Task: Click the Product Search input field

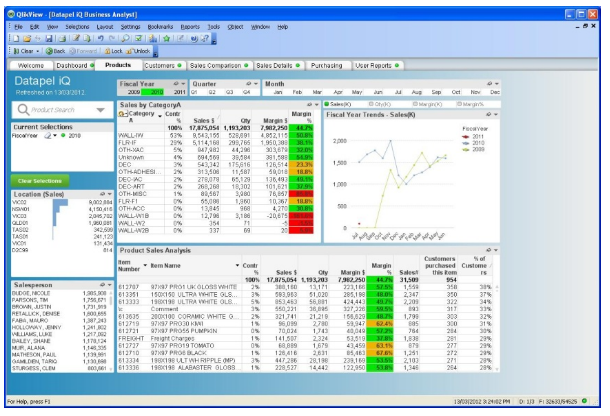Action: tap(62, 110)
